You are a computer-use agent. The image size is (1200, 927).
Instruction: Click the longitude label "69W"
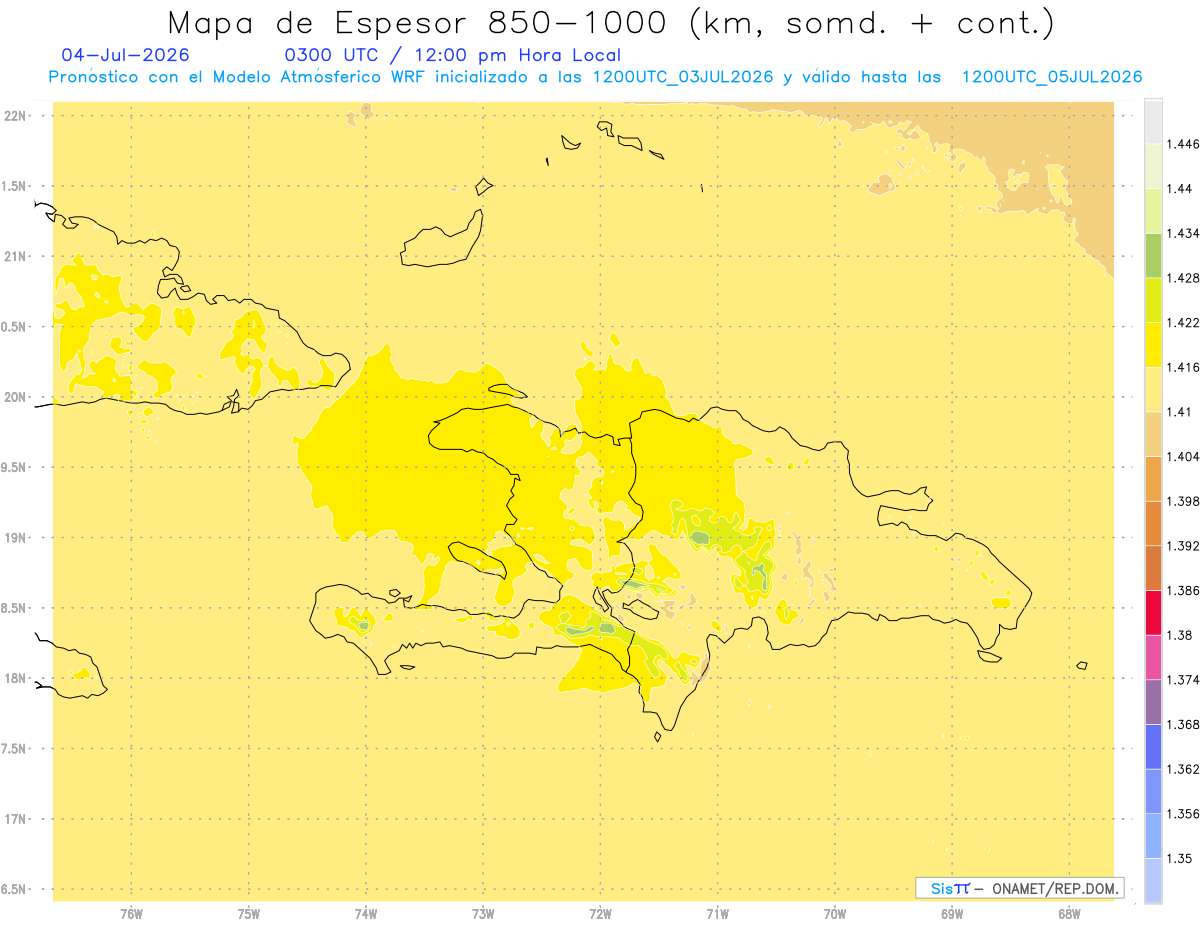[x=951, y=913]
